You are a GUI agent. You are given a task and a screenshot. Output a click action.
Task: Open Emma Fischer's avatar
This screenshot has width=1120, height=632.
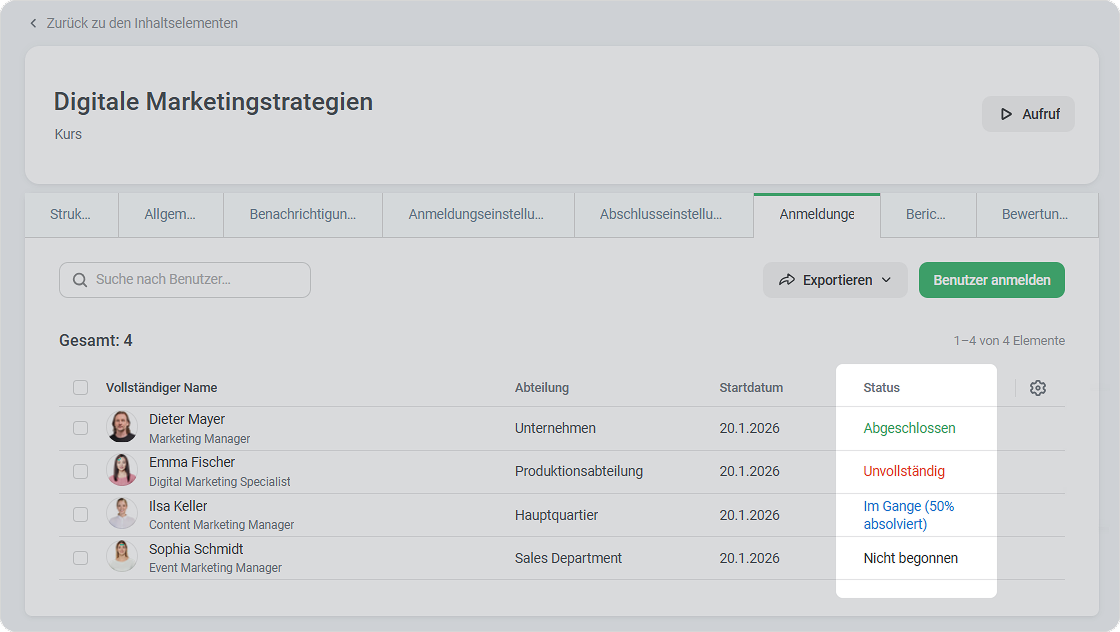pos(122,470)
